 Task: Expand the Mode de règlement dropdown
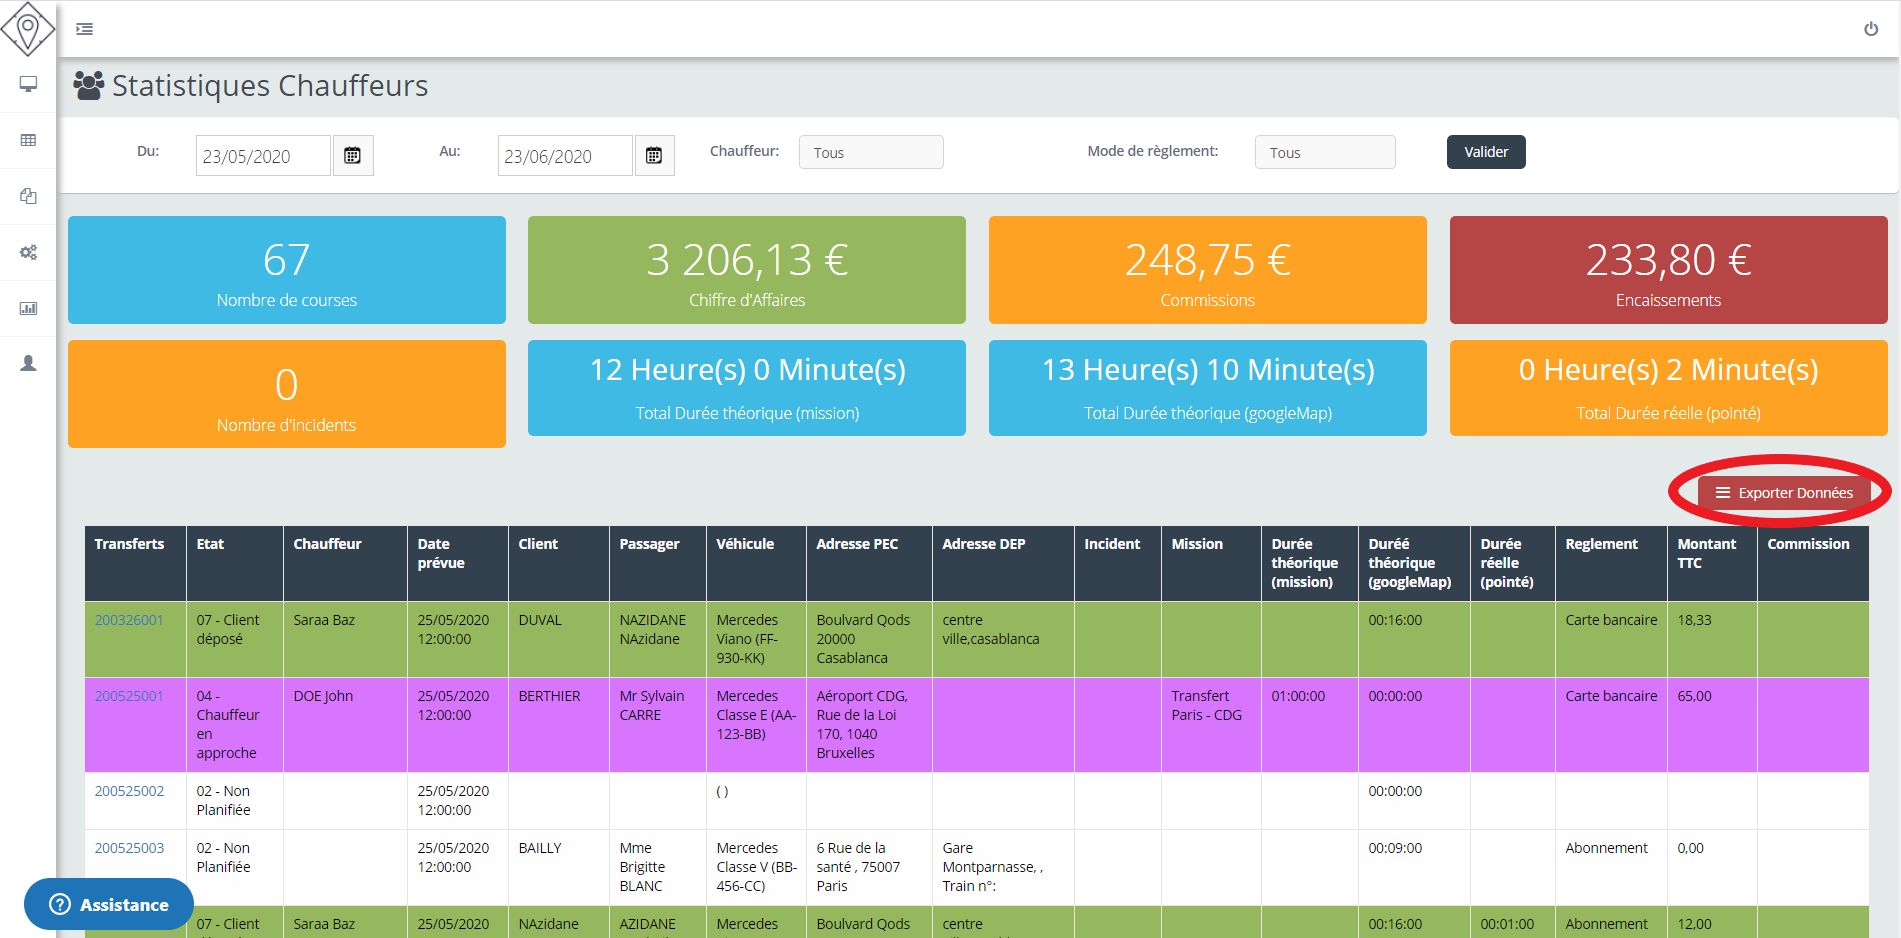(x=1324, y=152)
